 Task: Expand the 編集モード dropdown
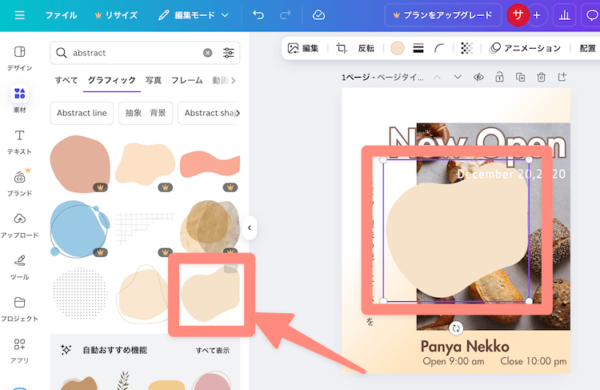(x=193, y=15)
